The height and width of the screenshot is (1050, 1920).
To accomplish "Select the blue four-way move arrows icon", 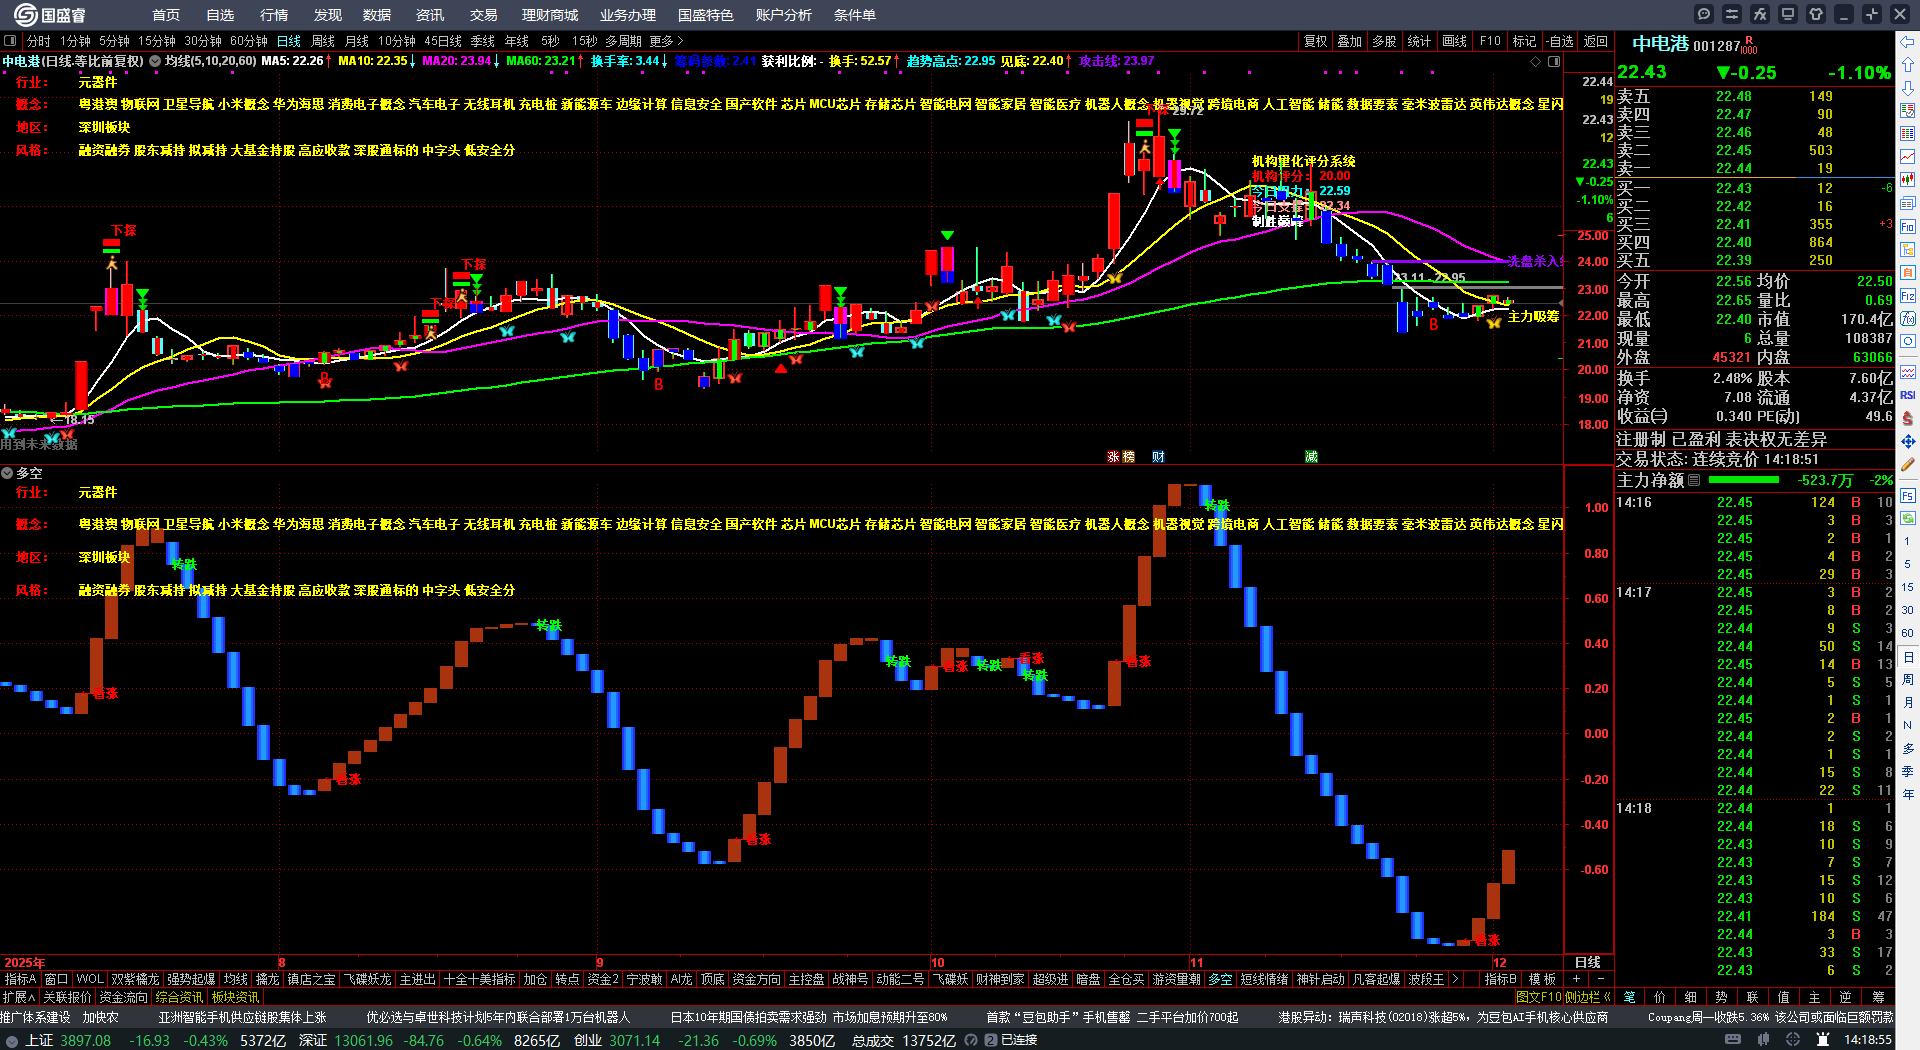I will click(1908, 441).
